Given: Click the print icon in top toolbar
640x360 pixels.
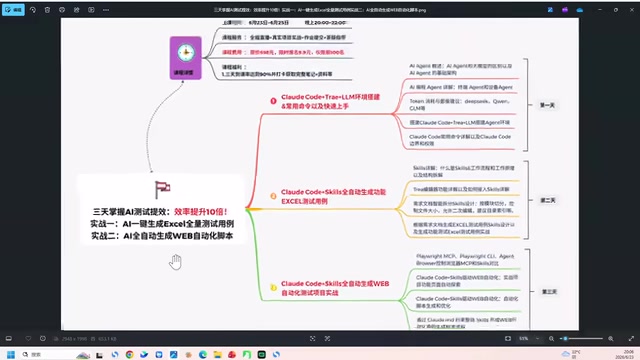Looking at the screenshot, I should 62,10.
